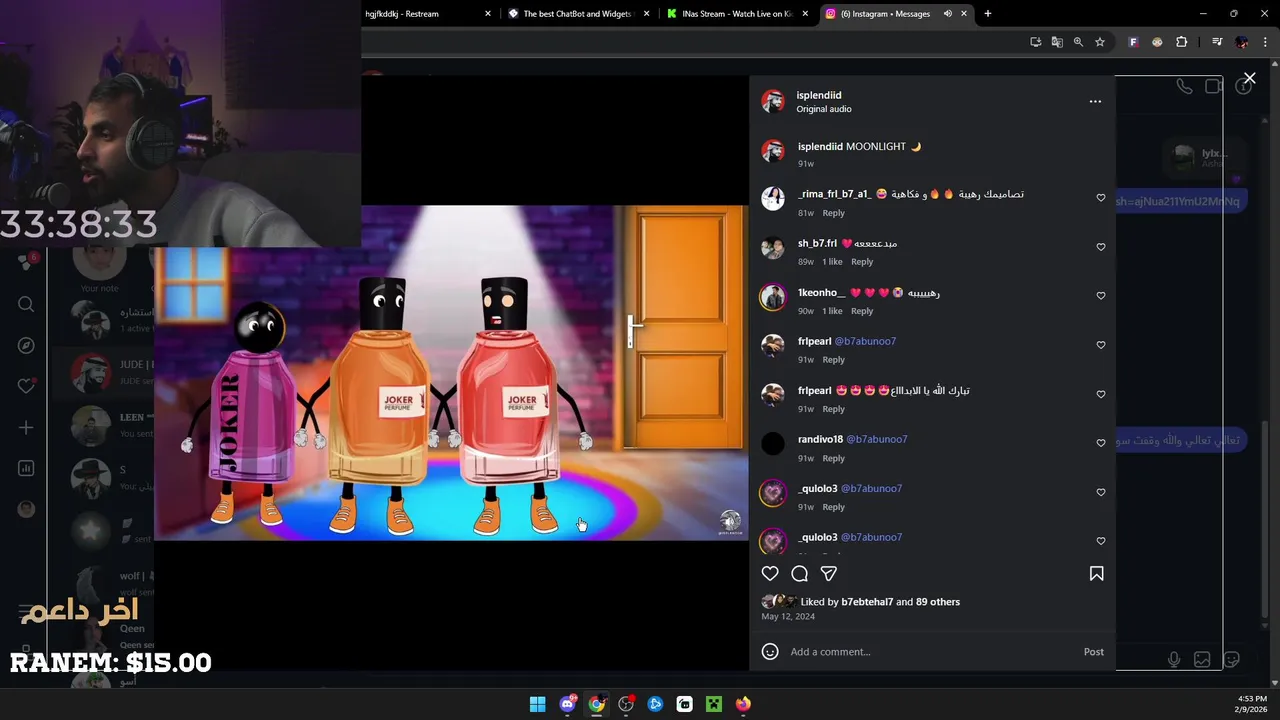Like the frlpearl comment mentioning @b7abuno7

(1101, 345)
